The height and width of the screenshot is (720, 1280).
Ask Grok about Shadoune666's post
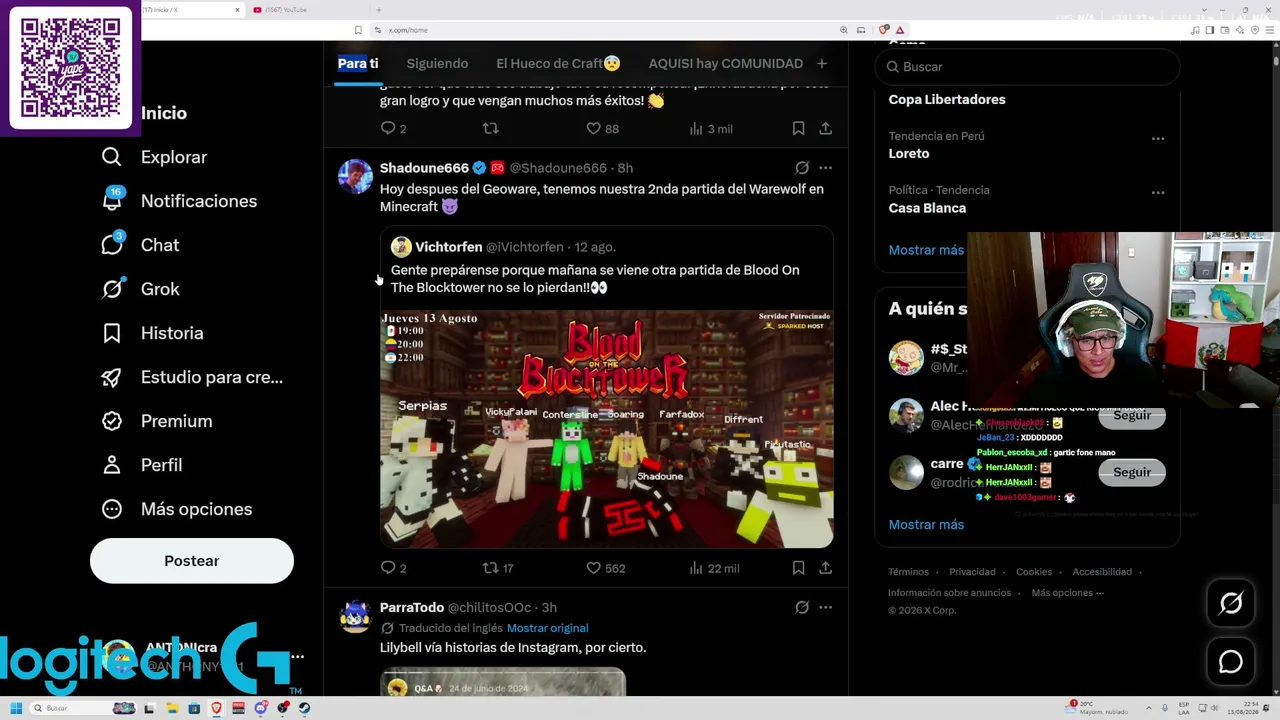point(802,168)
